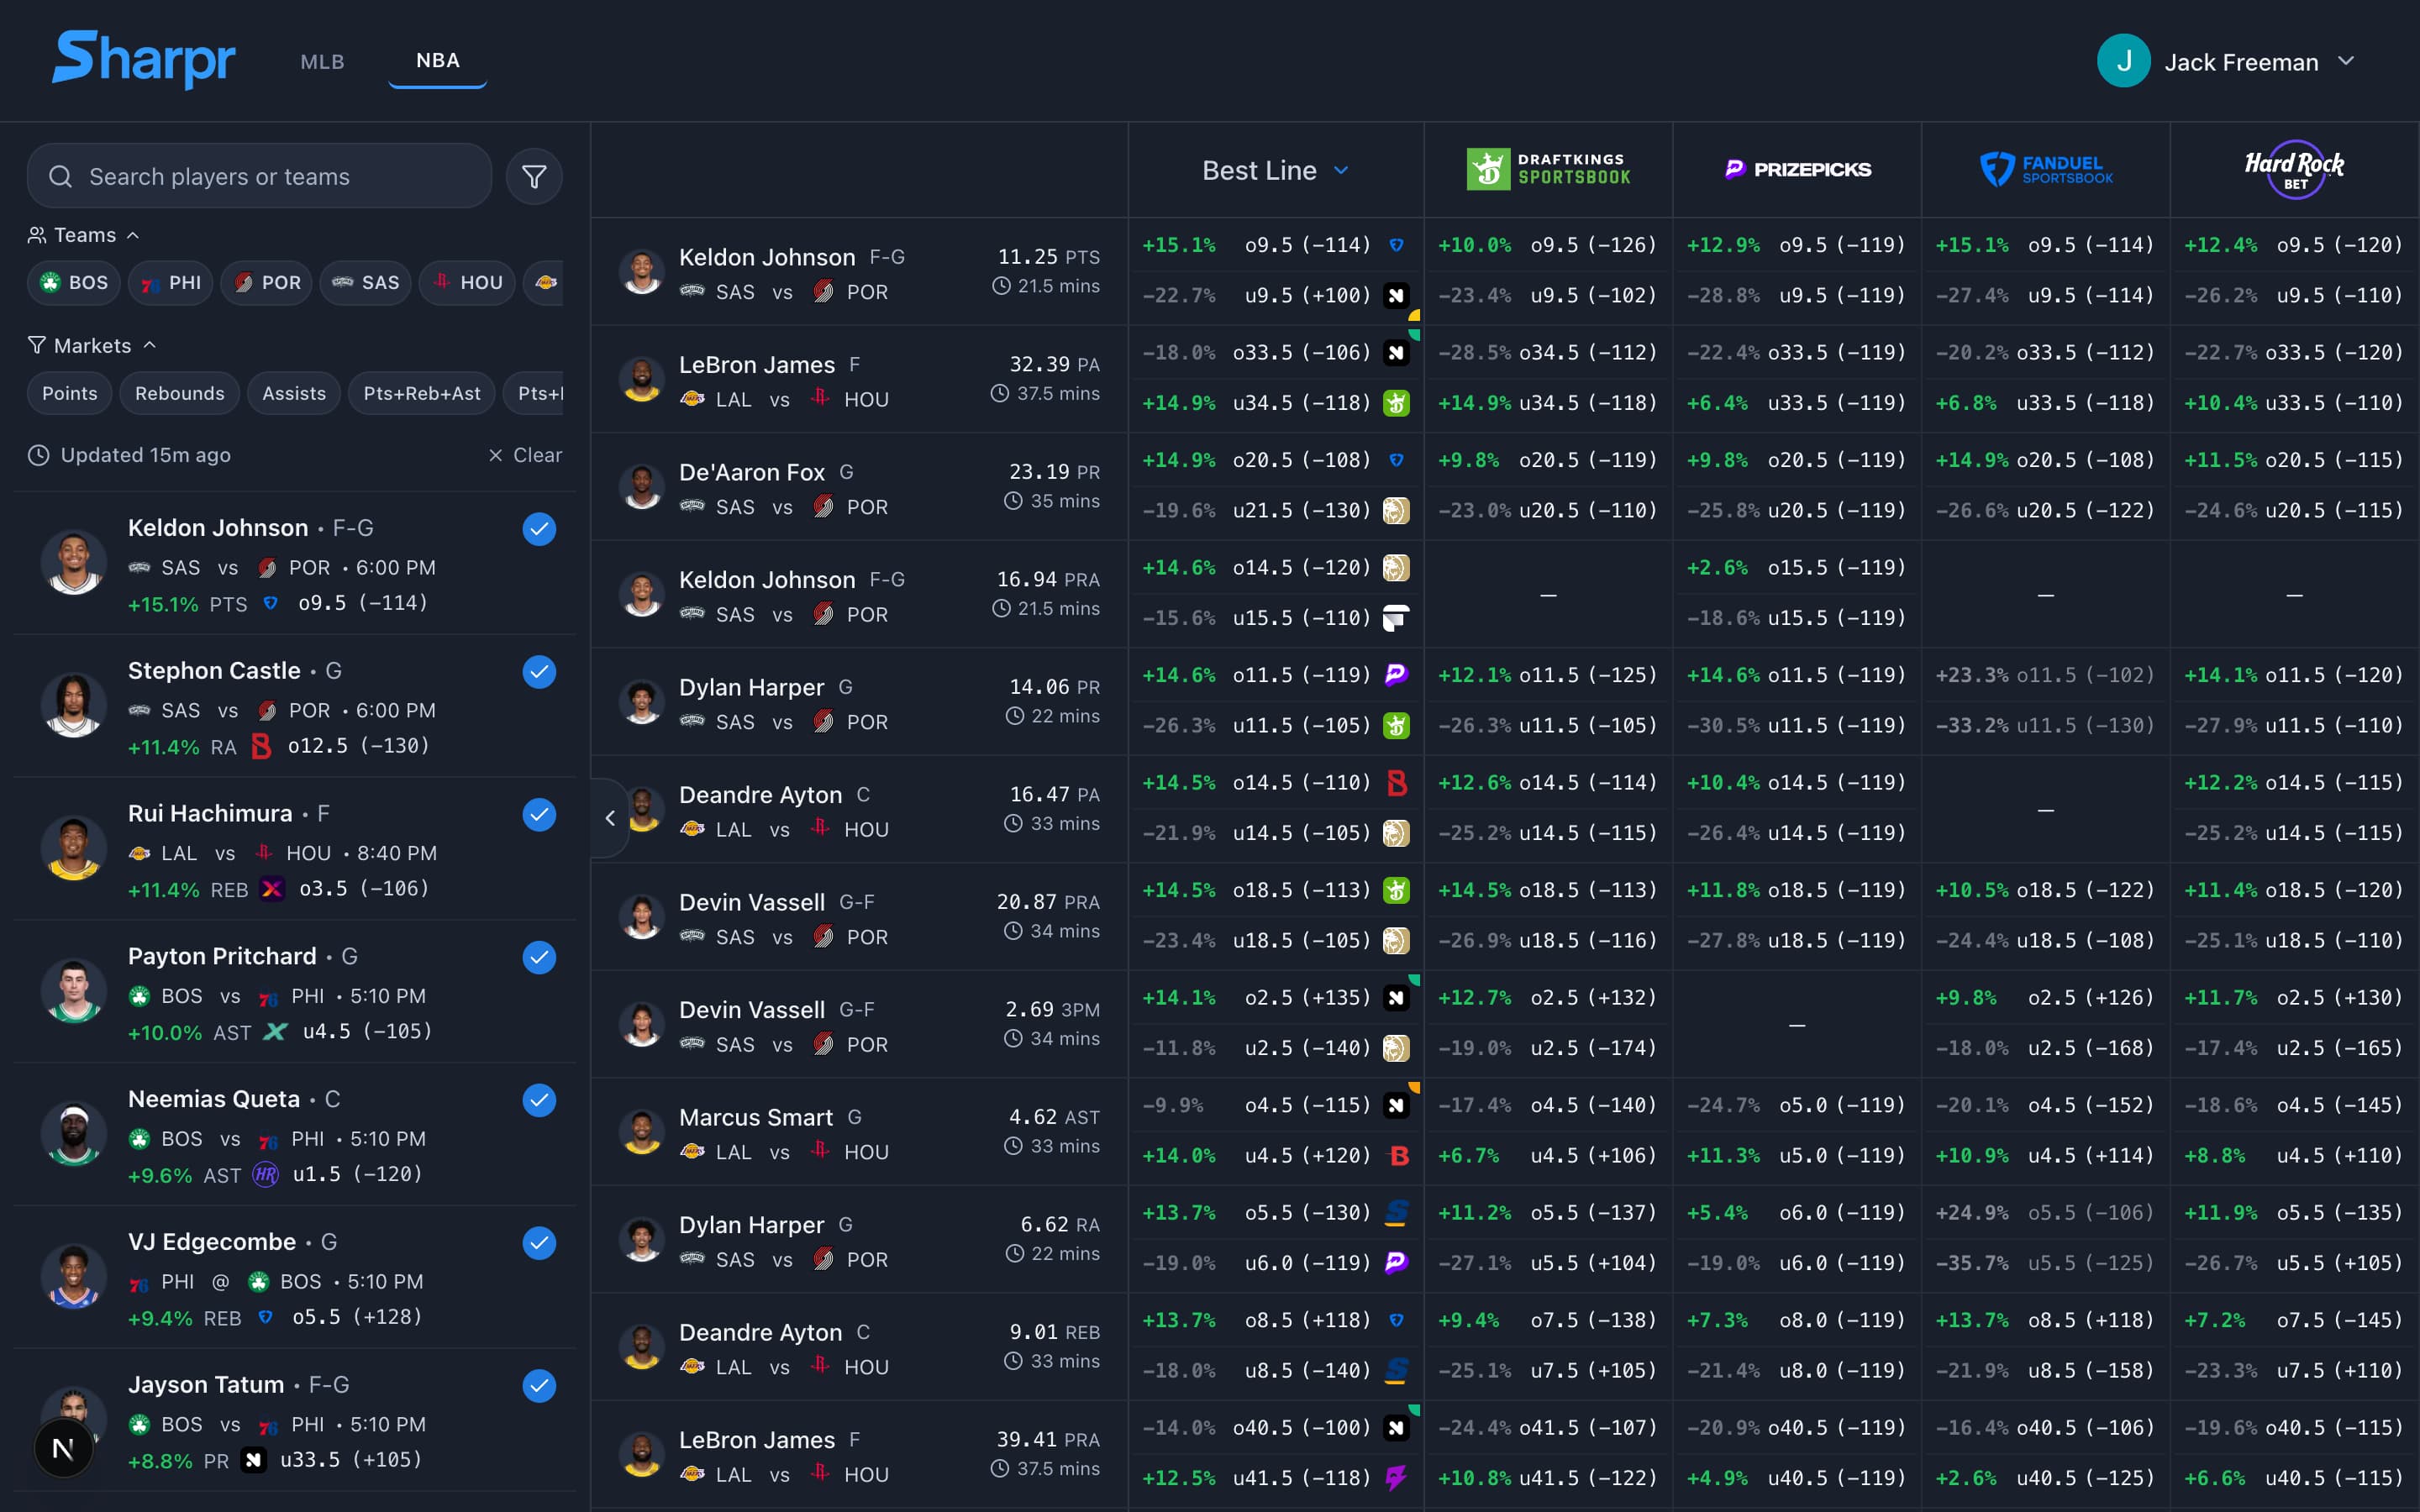Open the Jack Freeman account menu chevron
This screenshot has height=1512, width=2420.
click(2346, 61)
